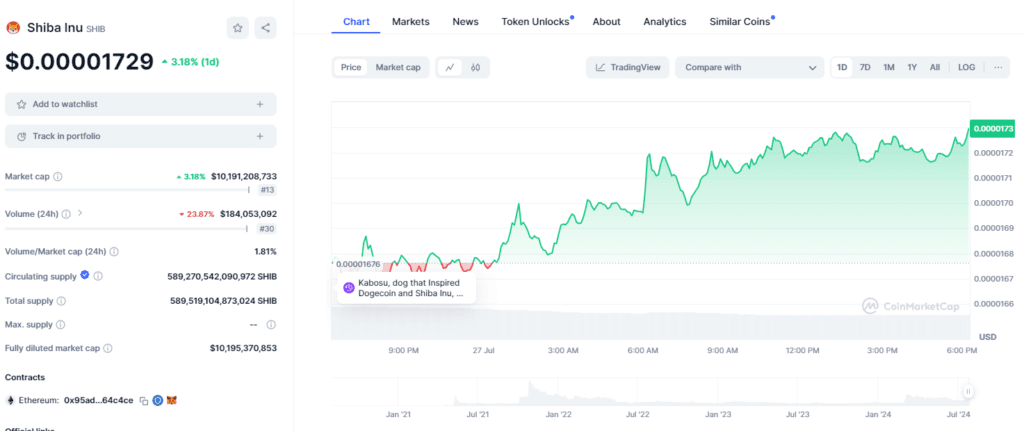The image size is (1024, 431).
Task: Click the #13 market cap rank badge
Action: tap(266, 191)
